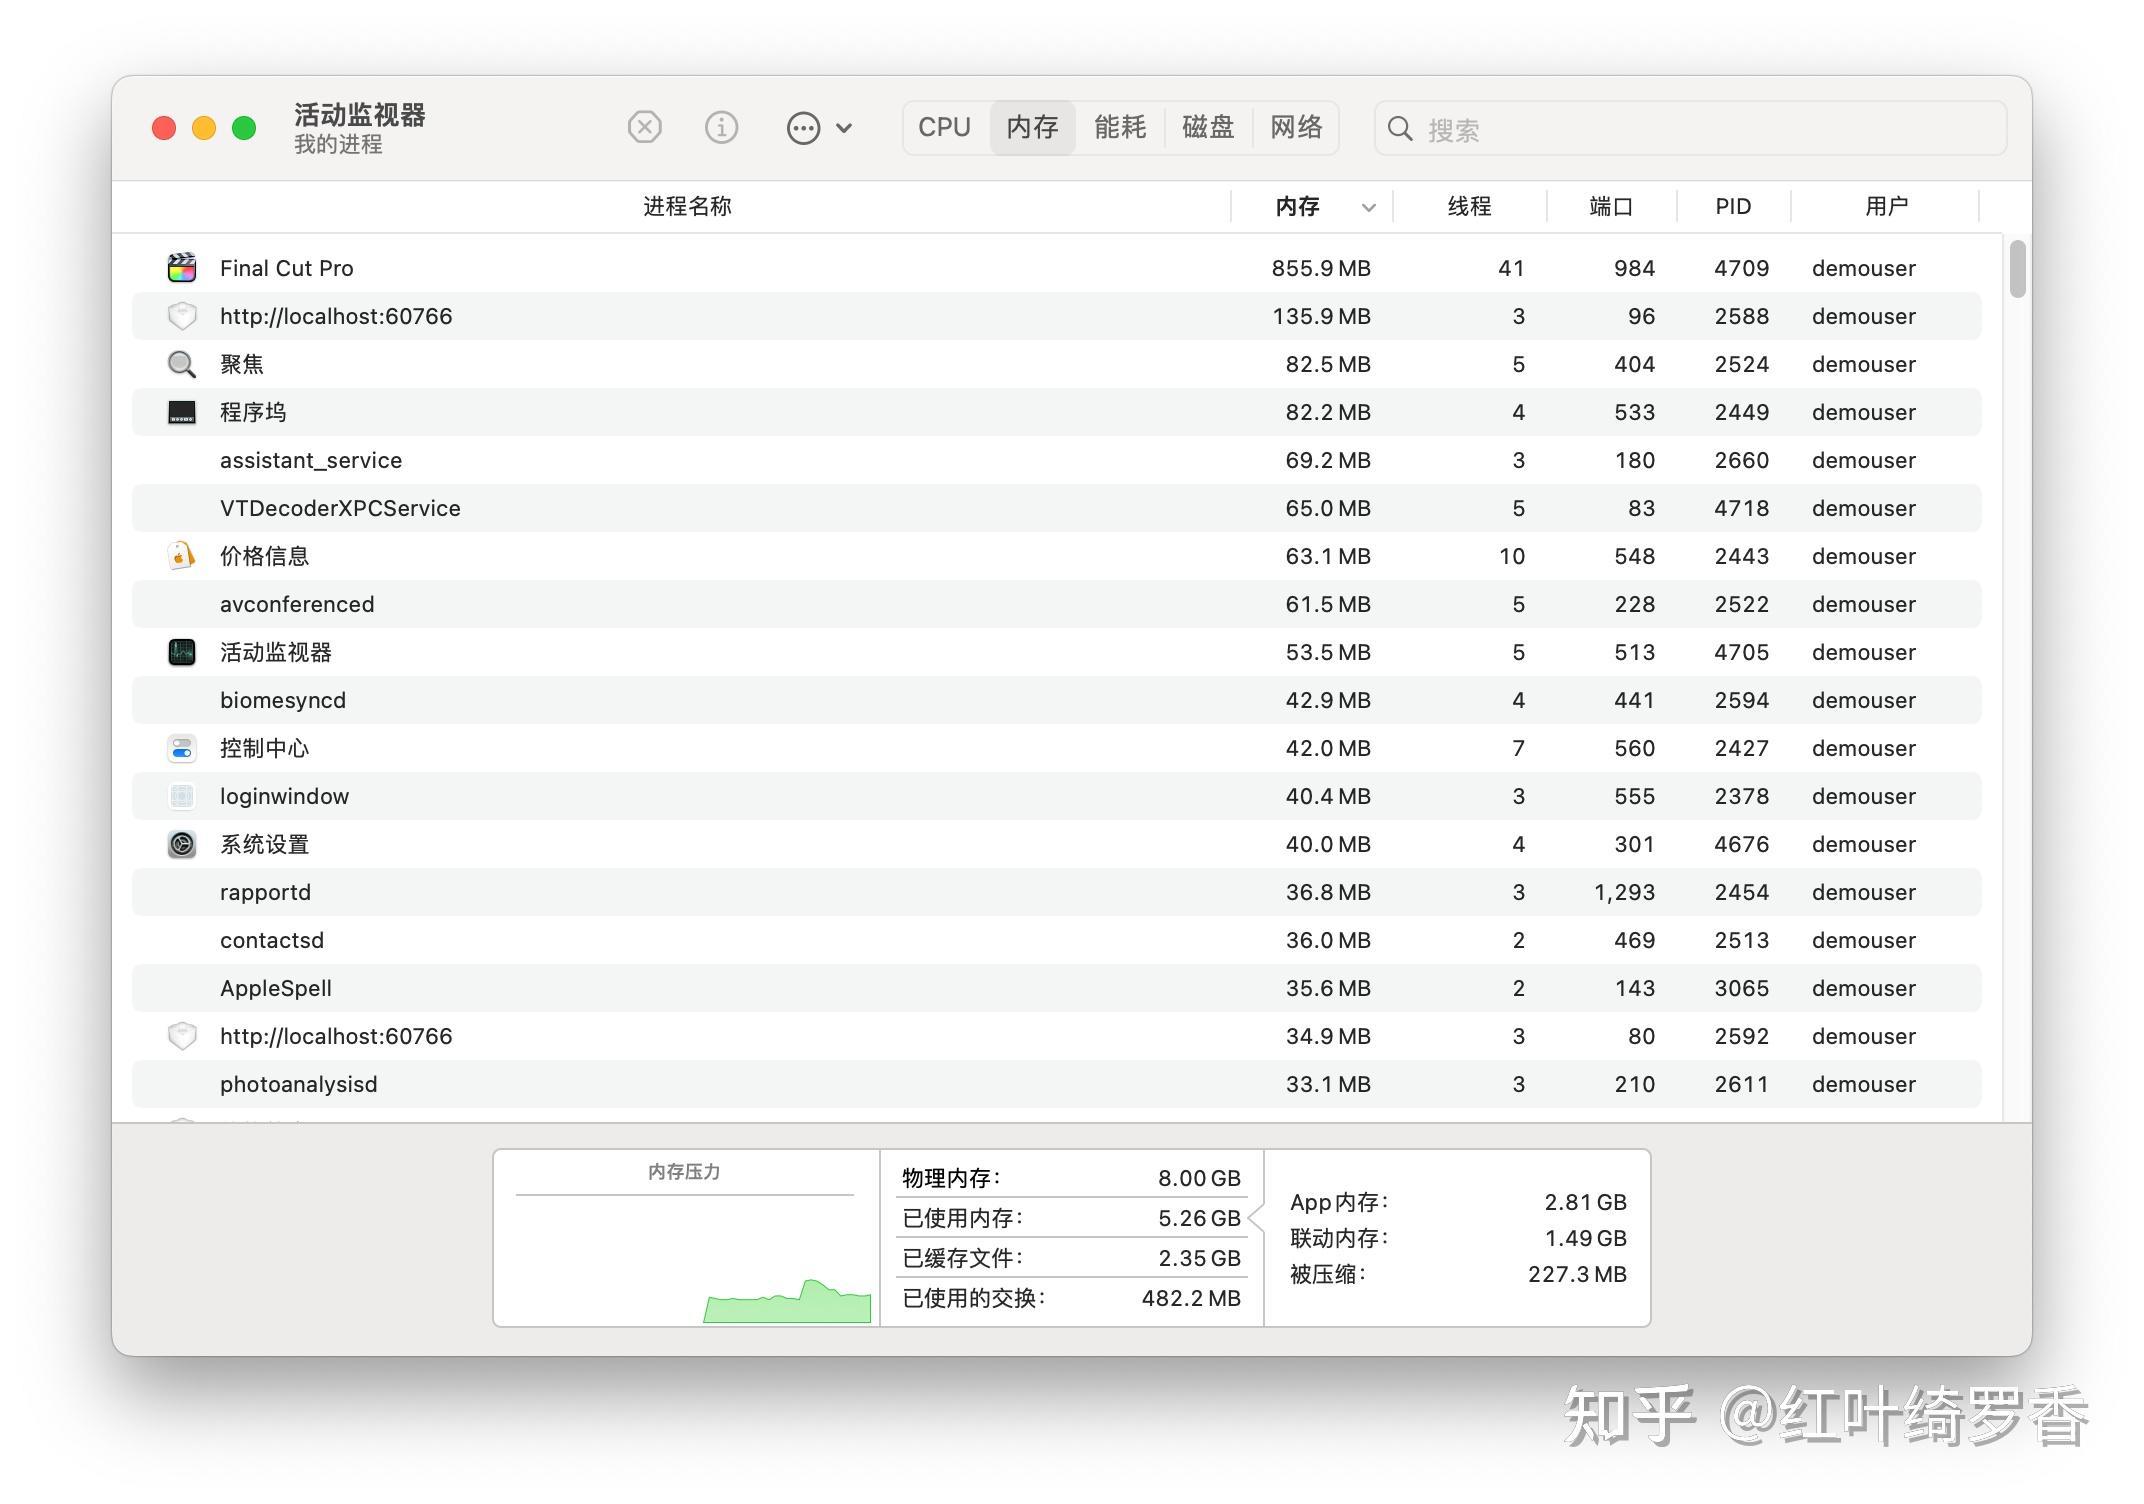Screen dimensions: 2144x1504
Task: Switch to the CPU tab
Action: click(x=942, y=127)
